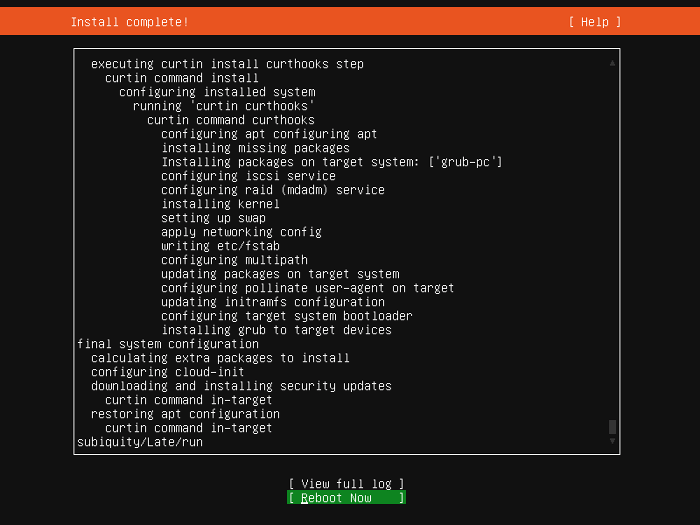Viewport: 700px width, 525px height.
Task: Click the "running 'curtin curthooks'" line
Action: pyautogui.click(x=224, y=106)
